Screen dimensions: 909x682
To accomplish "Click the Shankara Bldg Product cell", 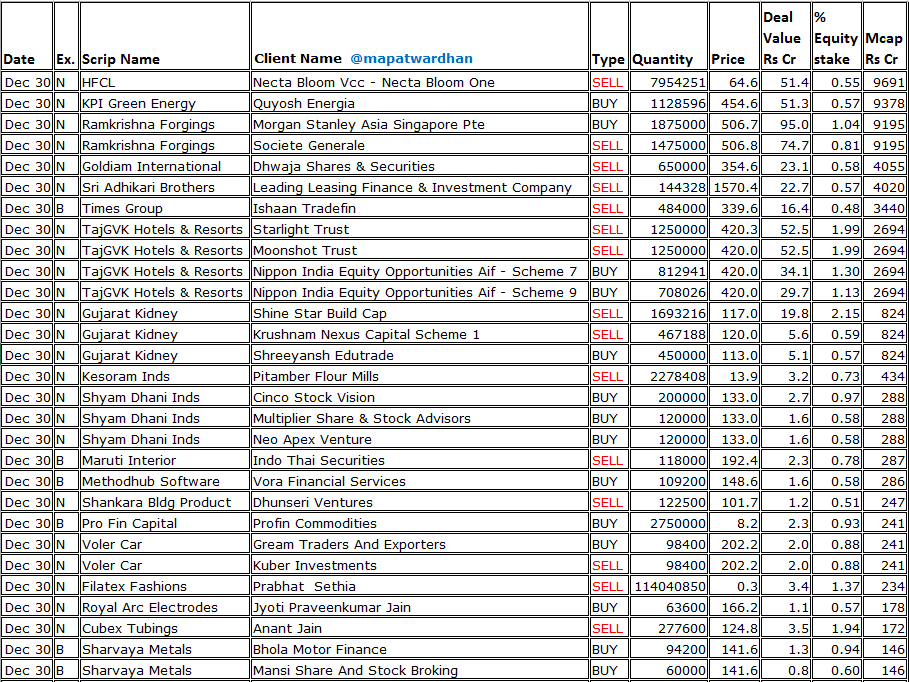I will tap(165, 502).
